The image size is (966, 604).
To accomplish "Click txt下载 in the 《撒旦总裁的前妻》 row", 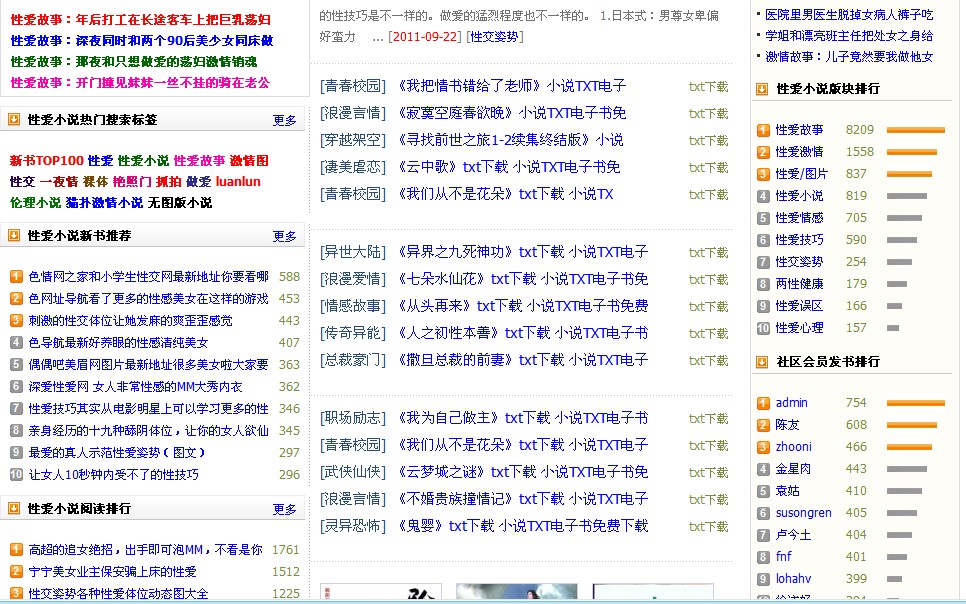I will tap(708, 361).
